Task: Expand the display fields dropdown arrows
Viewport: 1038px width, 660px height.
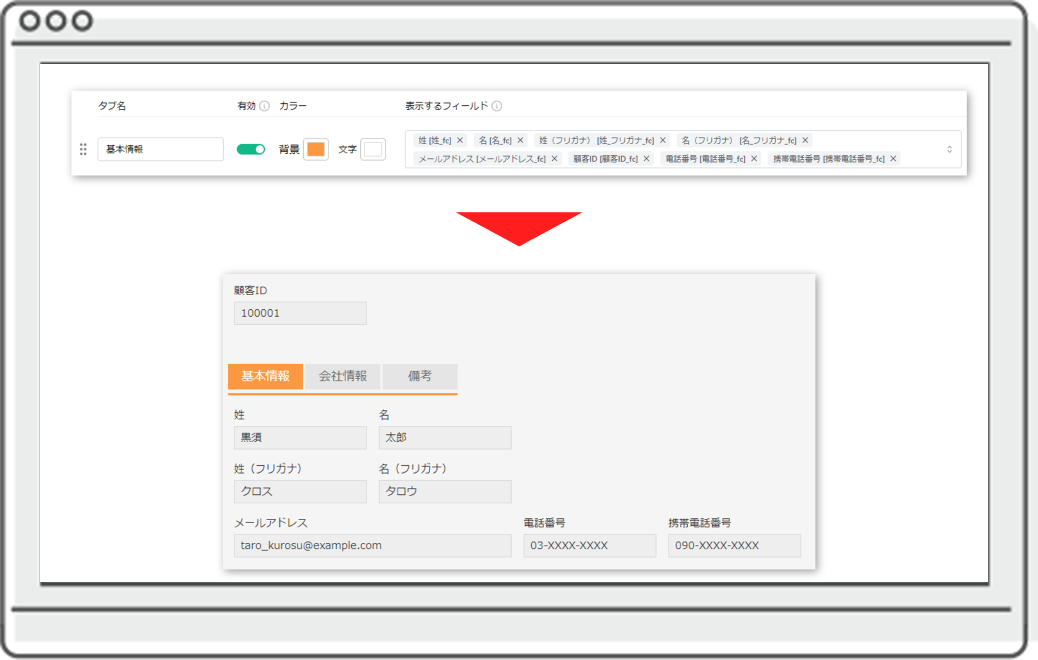Action: point(949,149)
